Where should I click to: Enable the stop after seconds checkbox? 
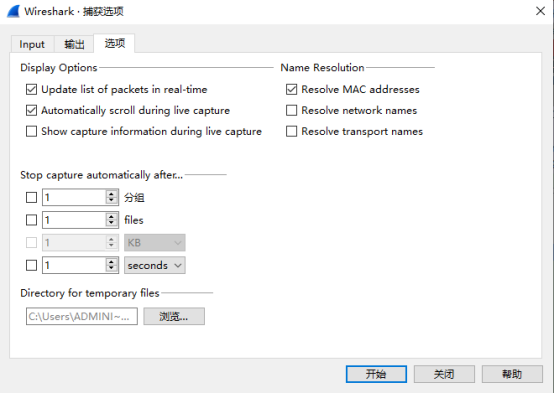click(x=31, y=265)
